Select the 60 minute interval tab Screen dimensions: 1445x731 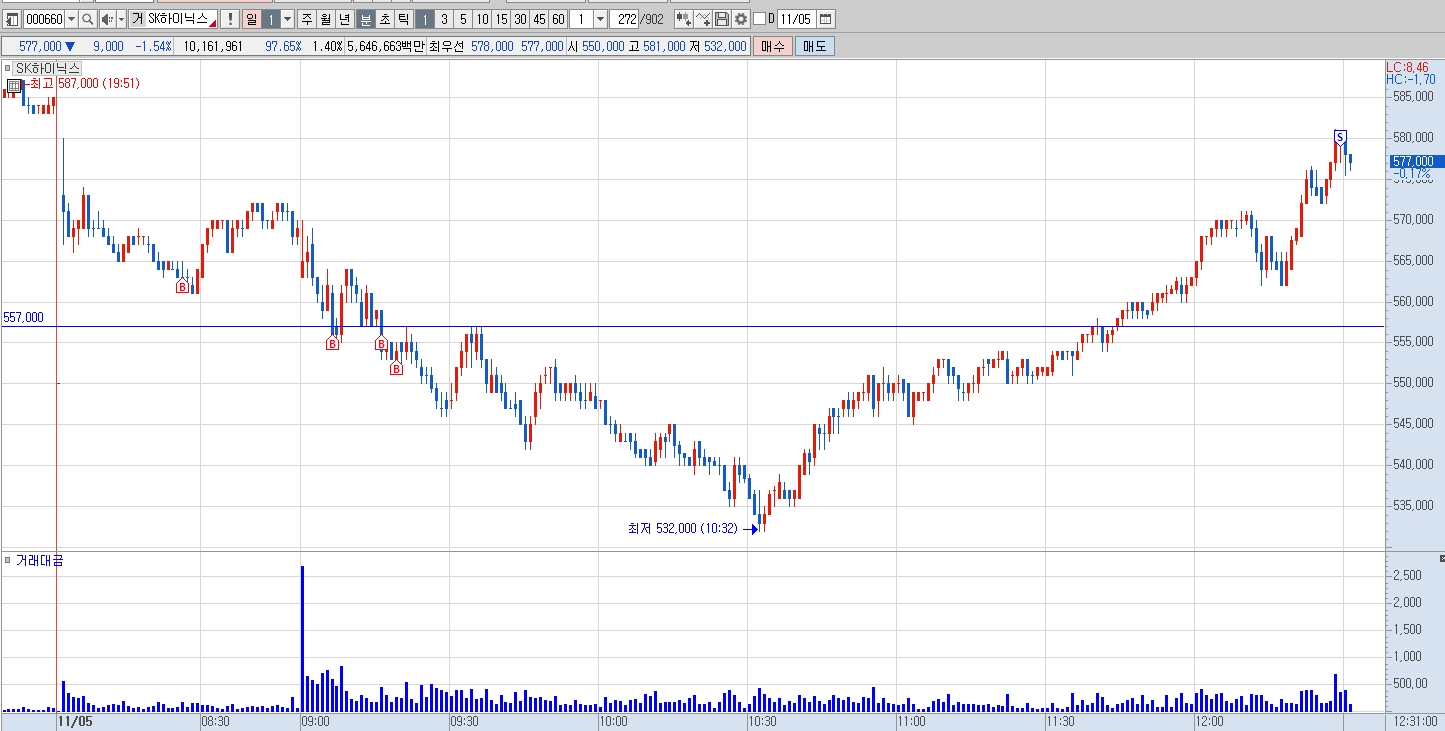click(558, 19)
